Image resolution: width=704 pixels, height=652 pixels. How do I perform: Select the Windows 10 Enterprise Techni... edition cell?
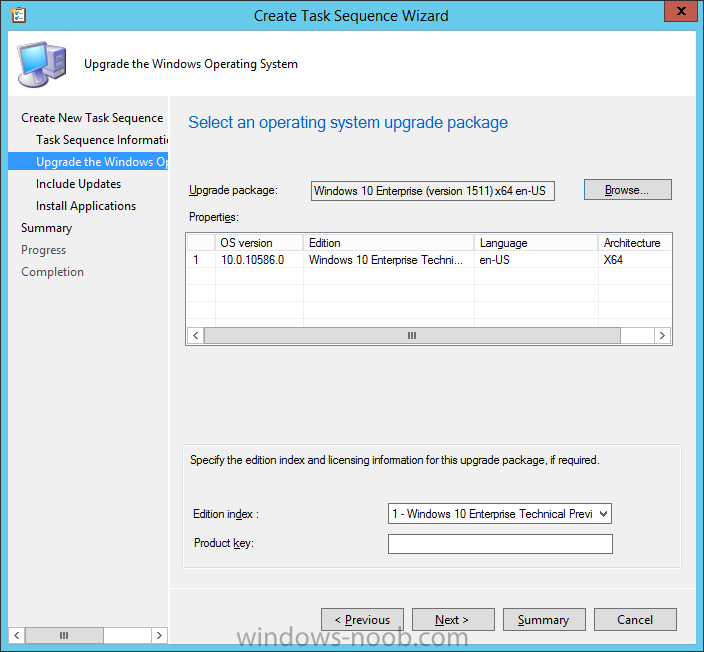(x=388, y=260)
